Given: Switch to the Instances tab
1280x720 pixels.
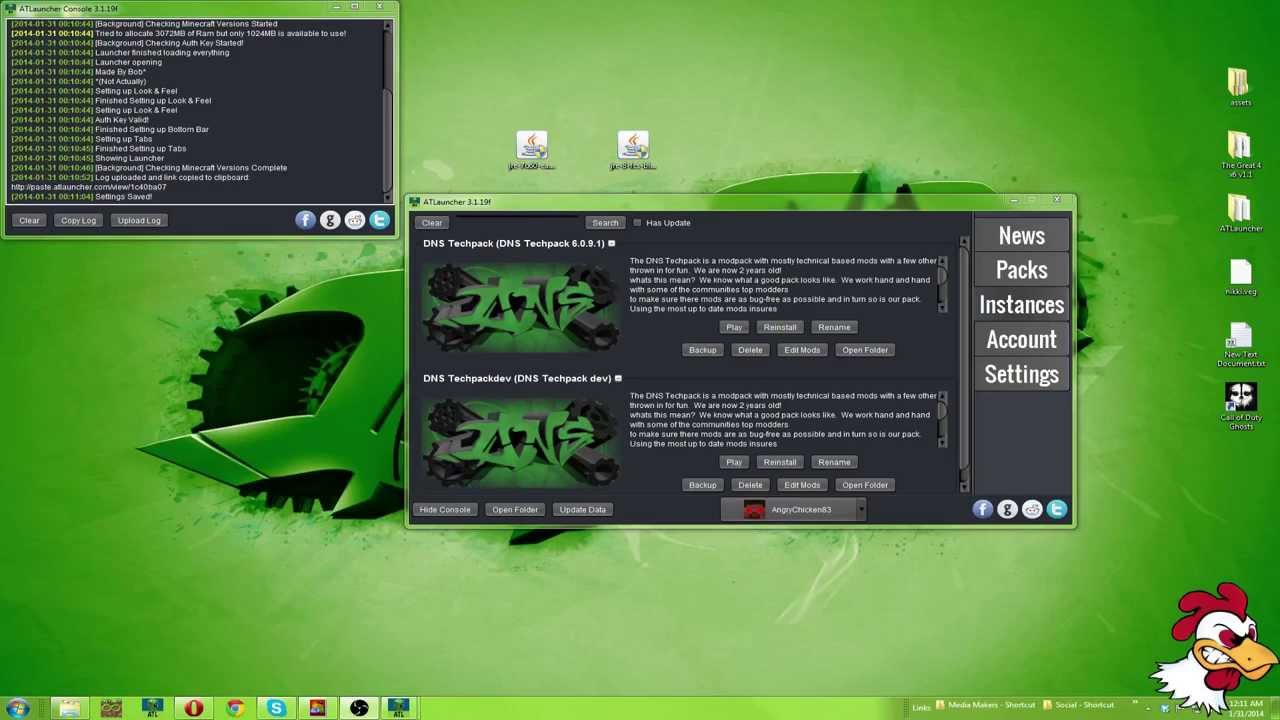Looking at the screenshot, I should [x=1021, y=305].
